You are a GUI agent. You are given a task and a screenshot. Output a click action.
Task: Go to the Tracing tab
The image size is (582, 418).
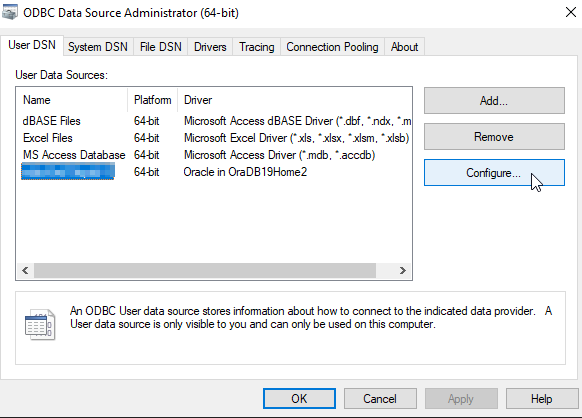pyautogui.click(x=256, y=47)
